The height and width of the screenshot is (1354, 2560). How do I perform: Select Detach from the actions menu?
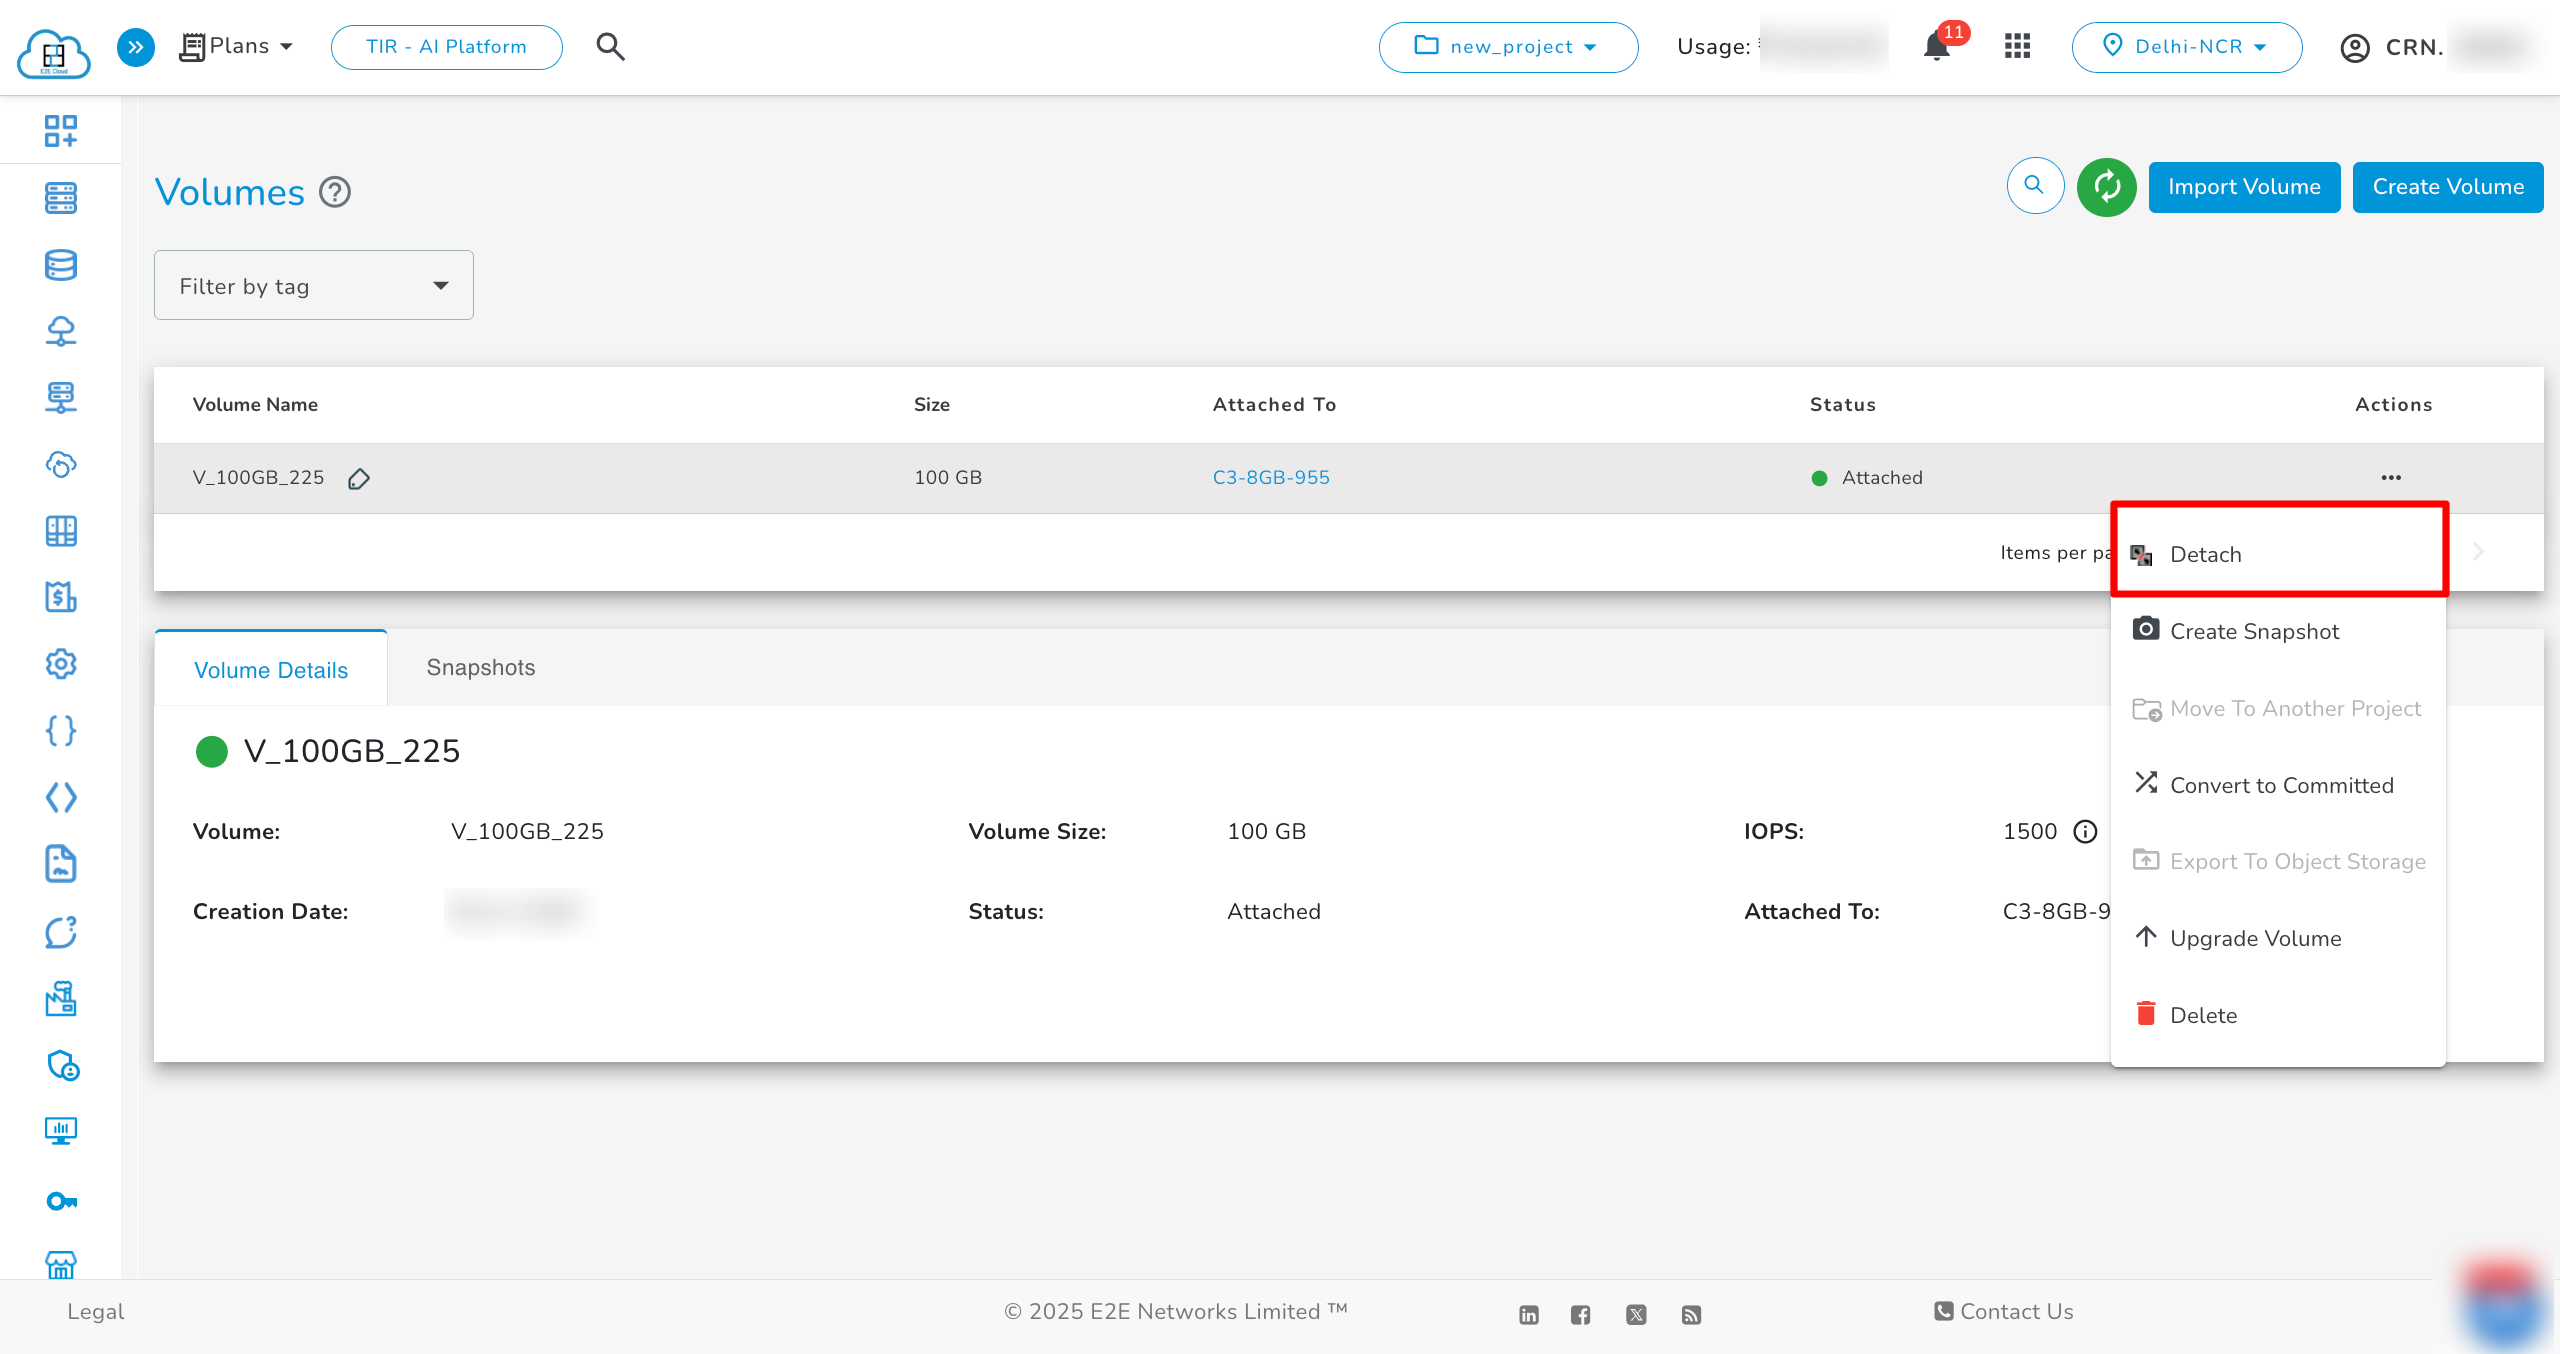(2205, 554)
